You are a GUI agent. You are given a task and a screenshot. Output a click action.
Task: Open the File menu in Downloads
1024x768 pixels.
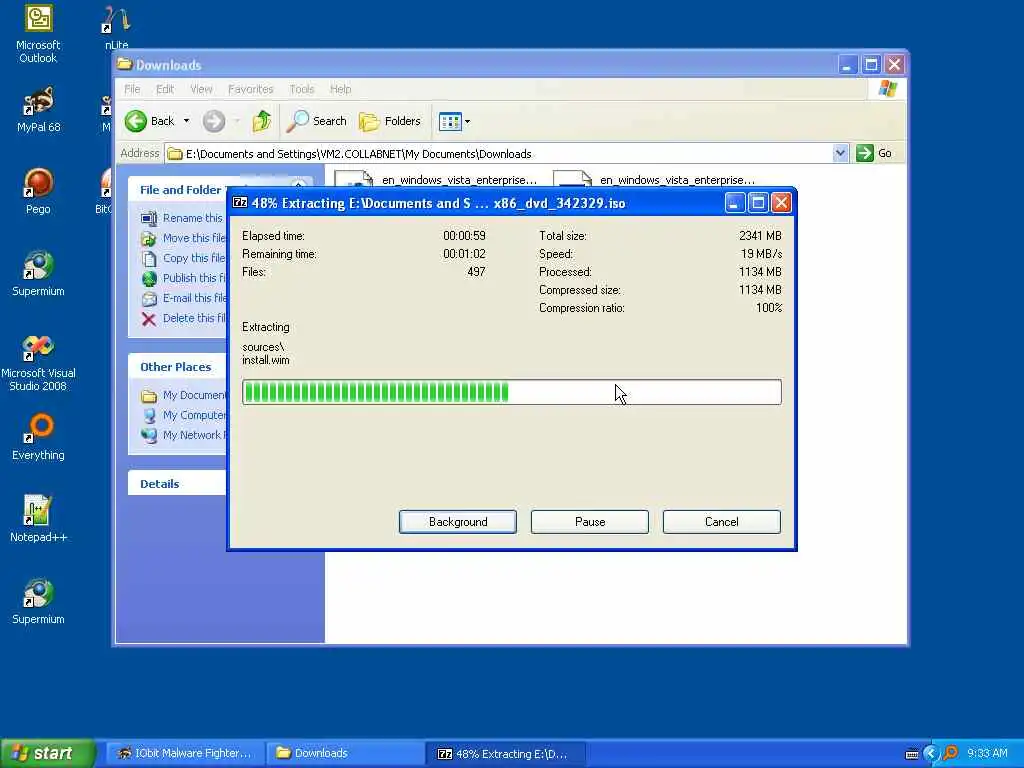coord(132,89)
